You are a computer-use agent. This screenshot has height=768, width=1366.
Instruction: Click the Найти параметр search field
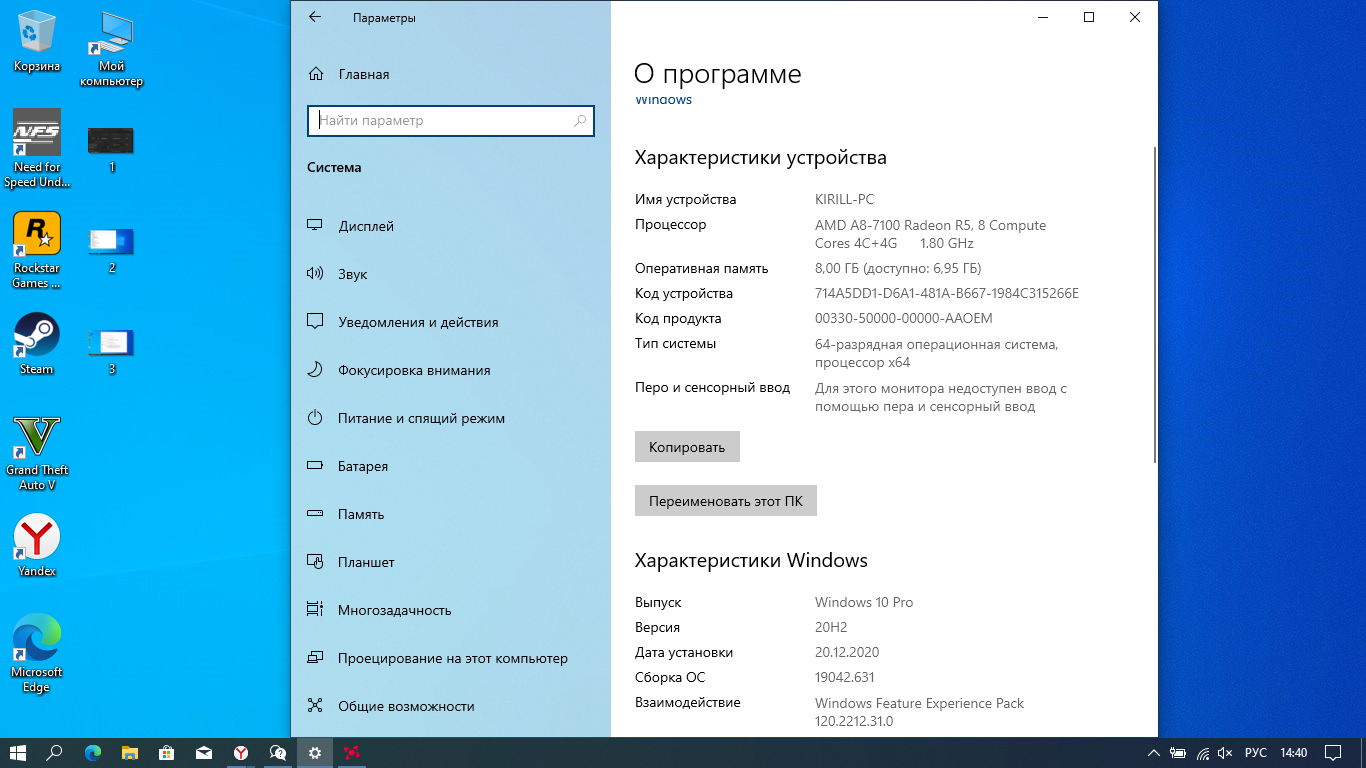pos(451,120)
